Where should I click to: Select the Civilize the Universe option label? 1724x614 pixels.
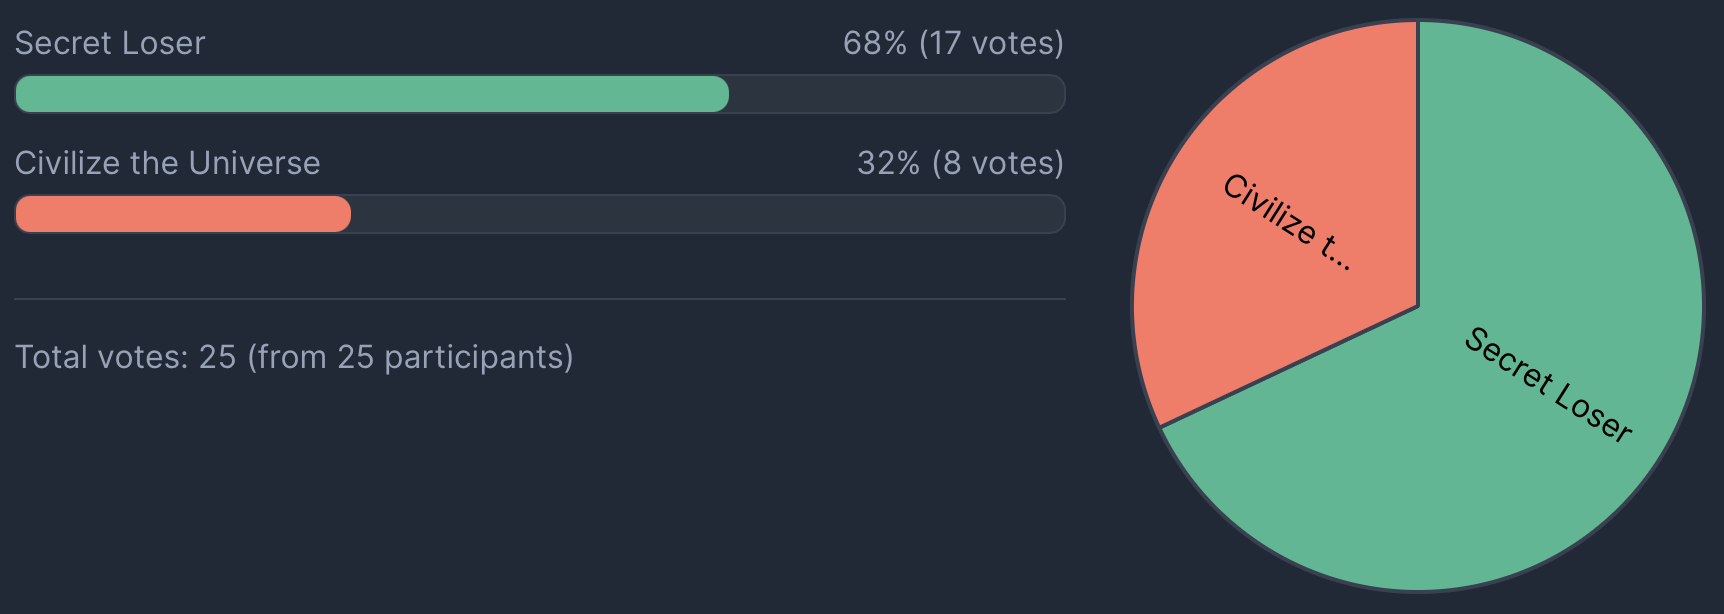click(x=167, y=163)
